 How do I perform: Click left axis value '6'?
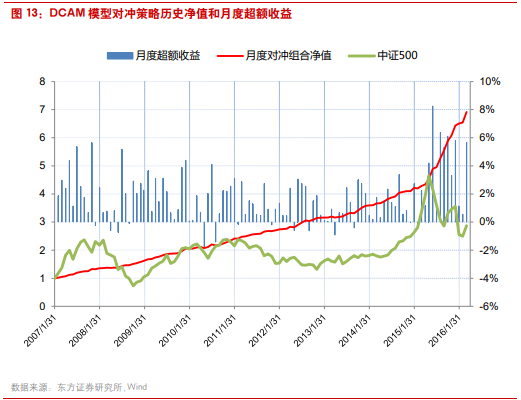click(x=42, y=137)
